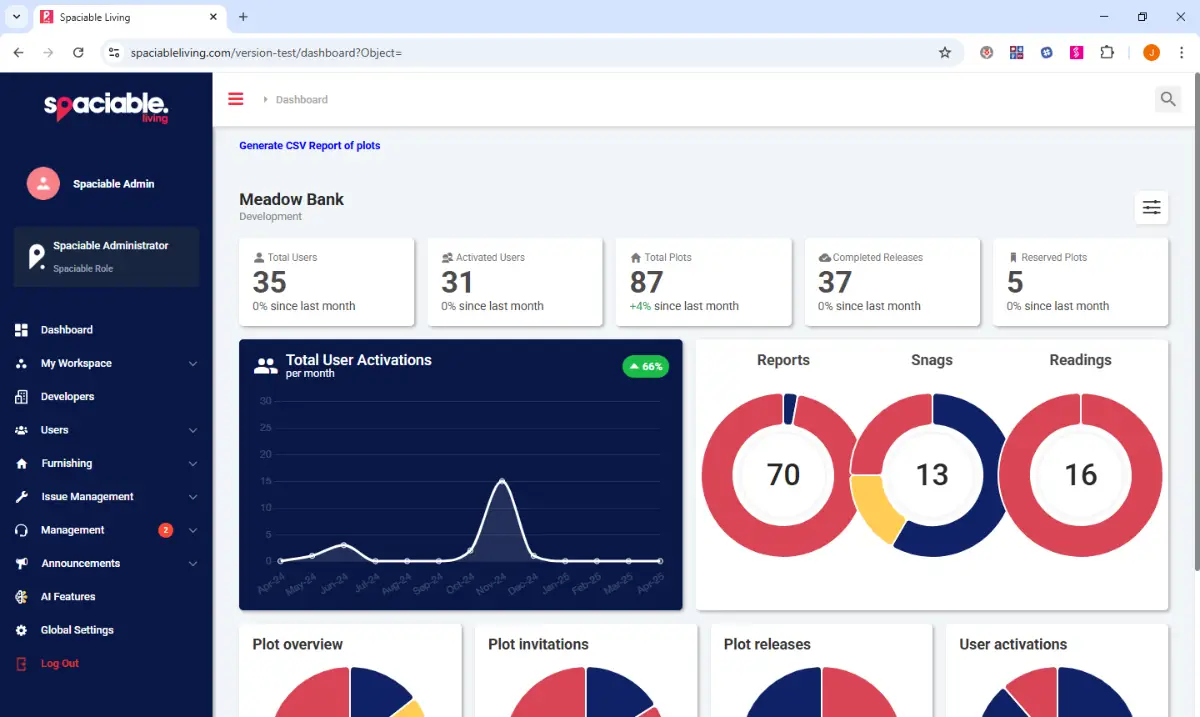This screenshot has height=717, width=1200.
Task: Click the Activated Users value 31
Action: point(457,282)
